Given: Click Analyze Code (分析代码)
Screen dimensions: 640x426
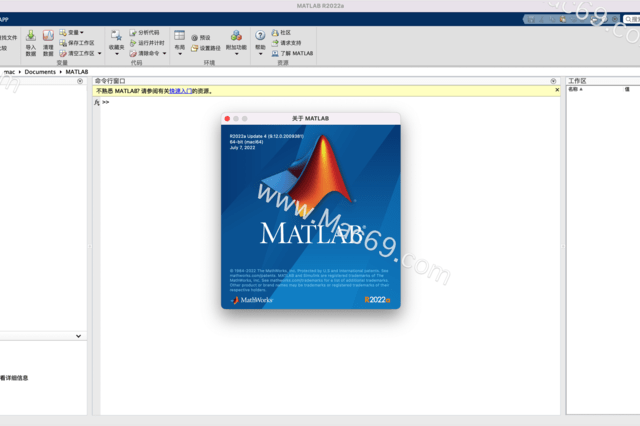Looking at the screenshot, I should click(x=144, y=32).
